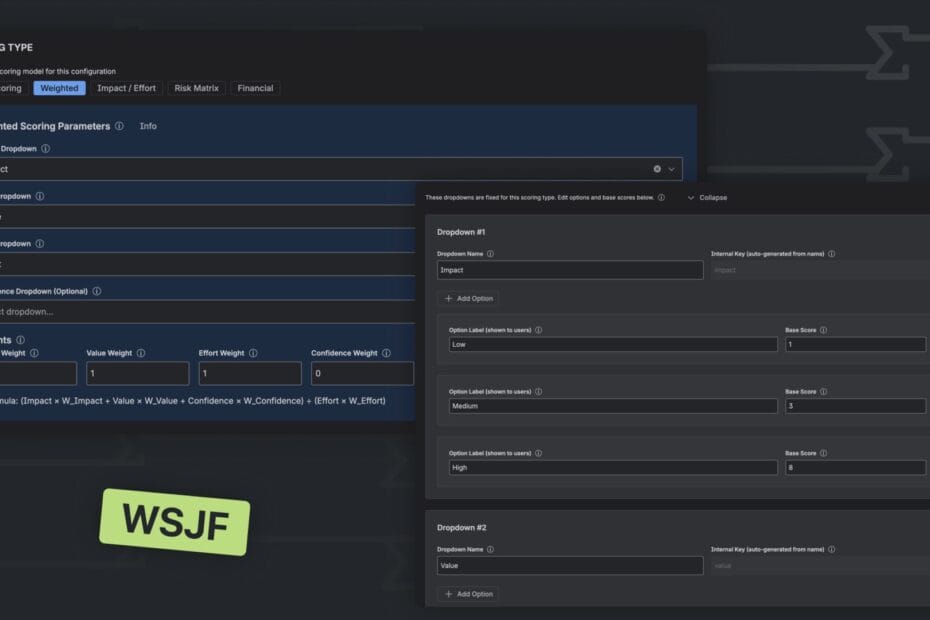Screen dimensions: 930x620
Task: Switch to the Impact / Effort scoring tab
Action: [126, 88]
